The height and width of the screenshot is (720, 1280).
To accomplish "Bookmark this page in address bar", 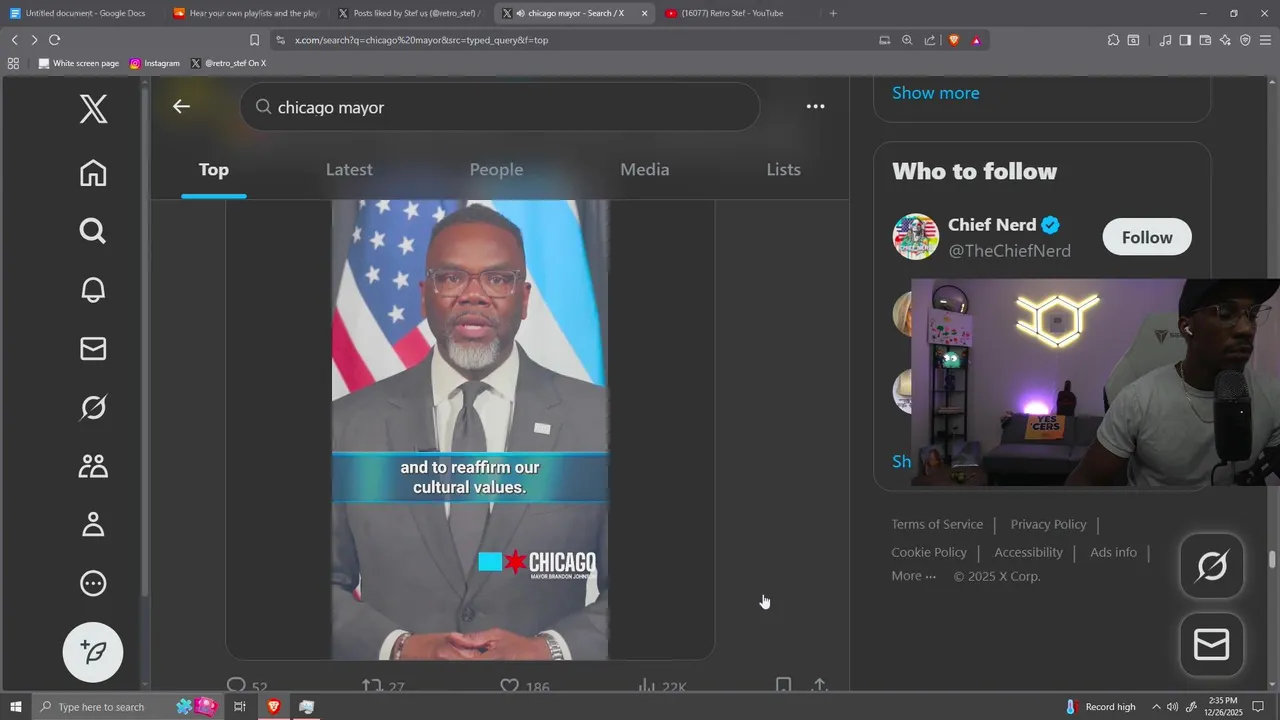I will coord(254,40).
